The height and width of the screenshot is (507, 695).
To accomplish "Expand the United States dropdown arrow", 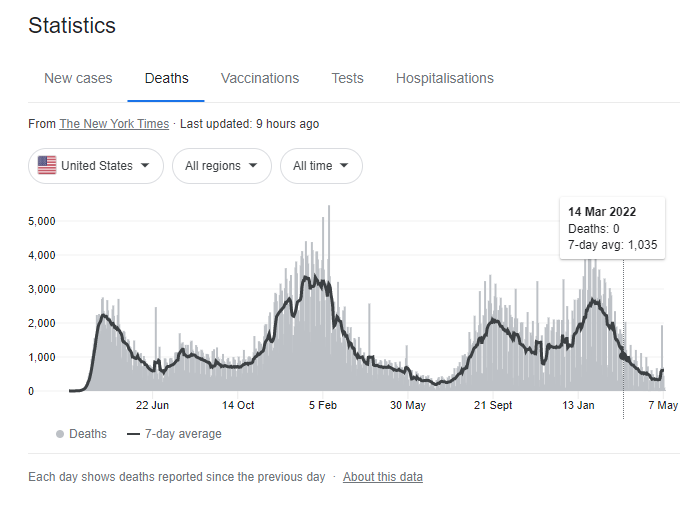I will (145, 165).
